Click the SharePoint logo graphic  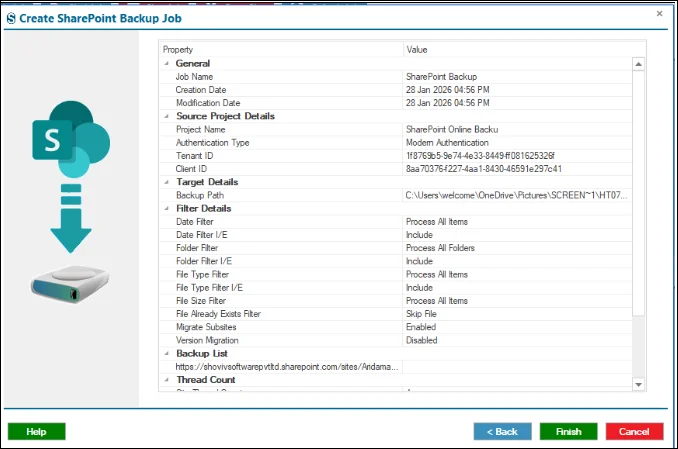[71, 139]
